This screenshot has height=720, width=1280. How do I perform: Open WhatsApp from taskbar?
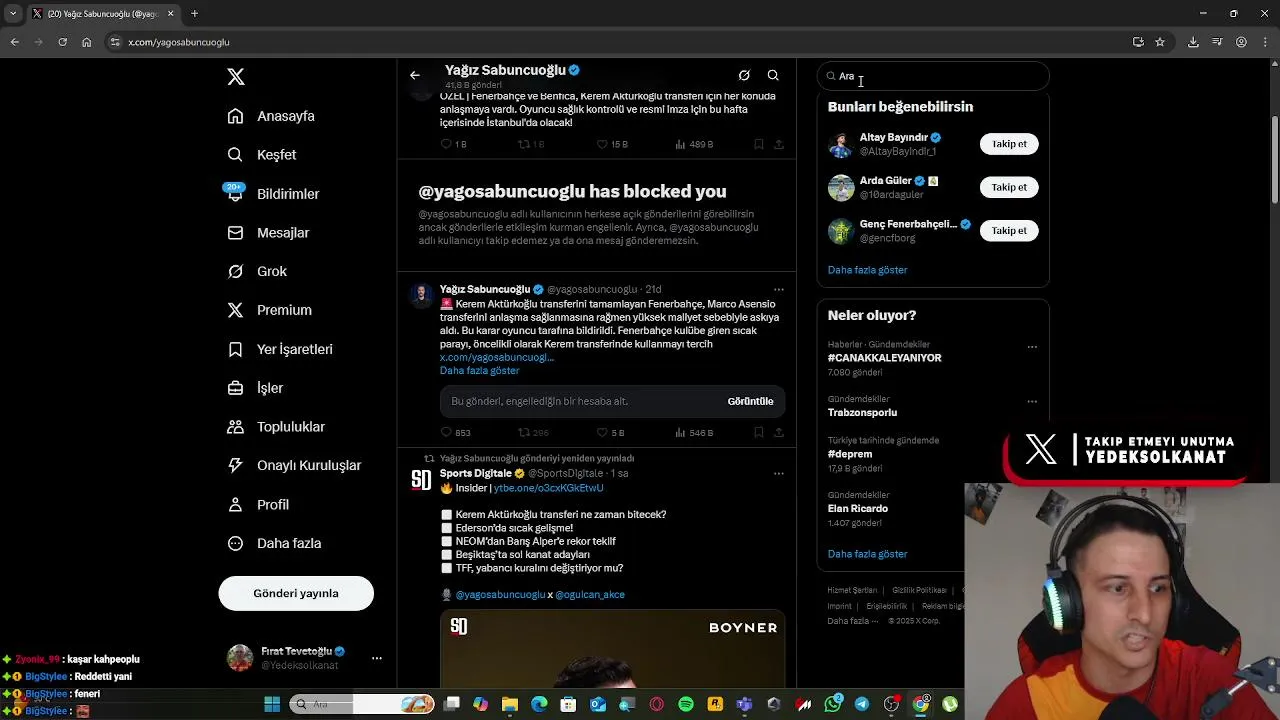pos(833,705)
